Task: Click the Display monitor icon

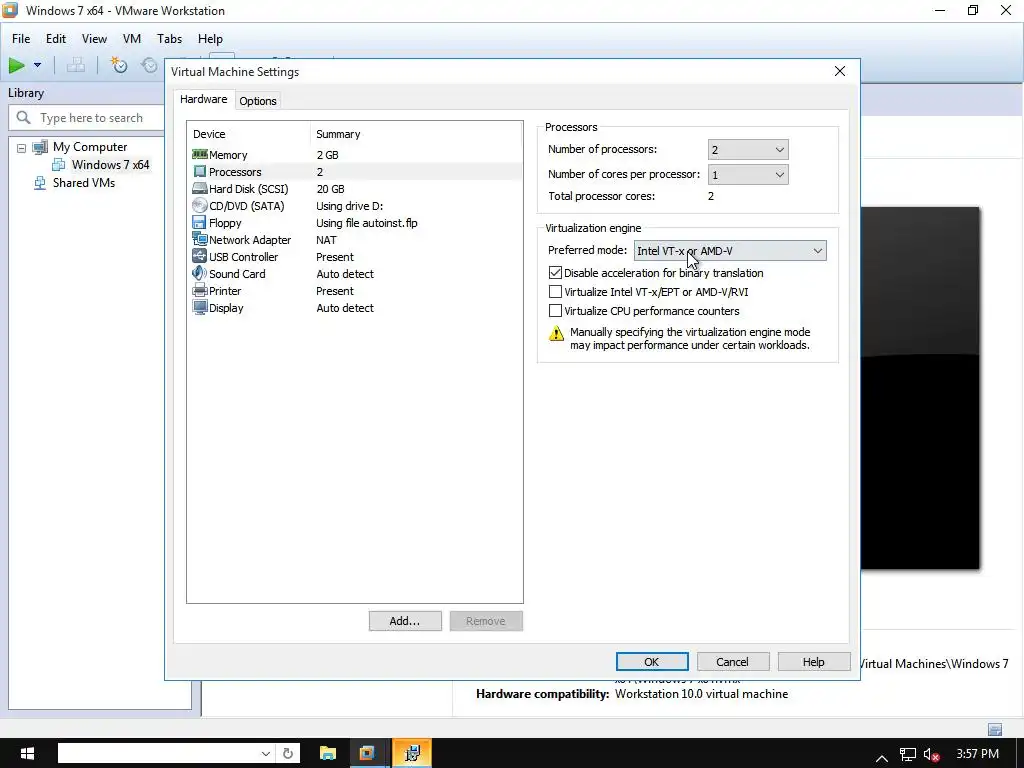Action: click(x=200, y=308)
